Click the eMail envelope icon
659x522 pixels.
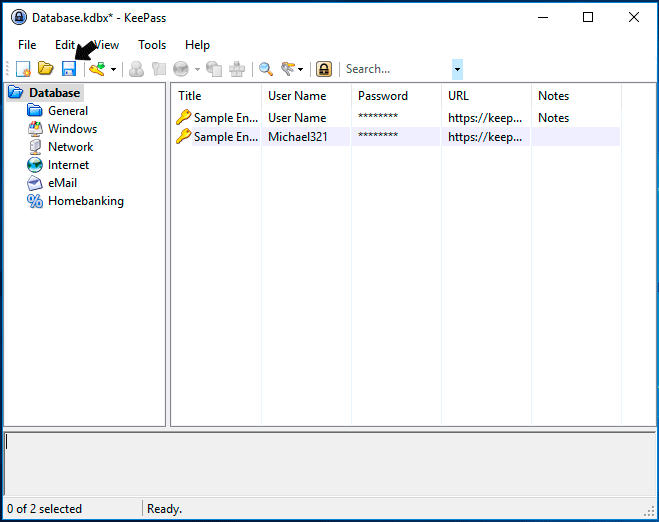(35, 183)
